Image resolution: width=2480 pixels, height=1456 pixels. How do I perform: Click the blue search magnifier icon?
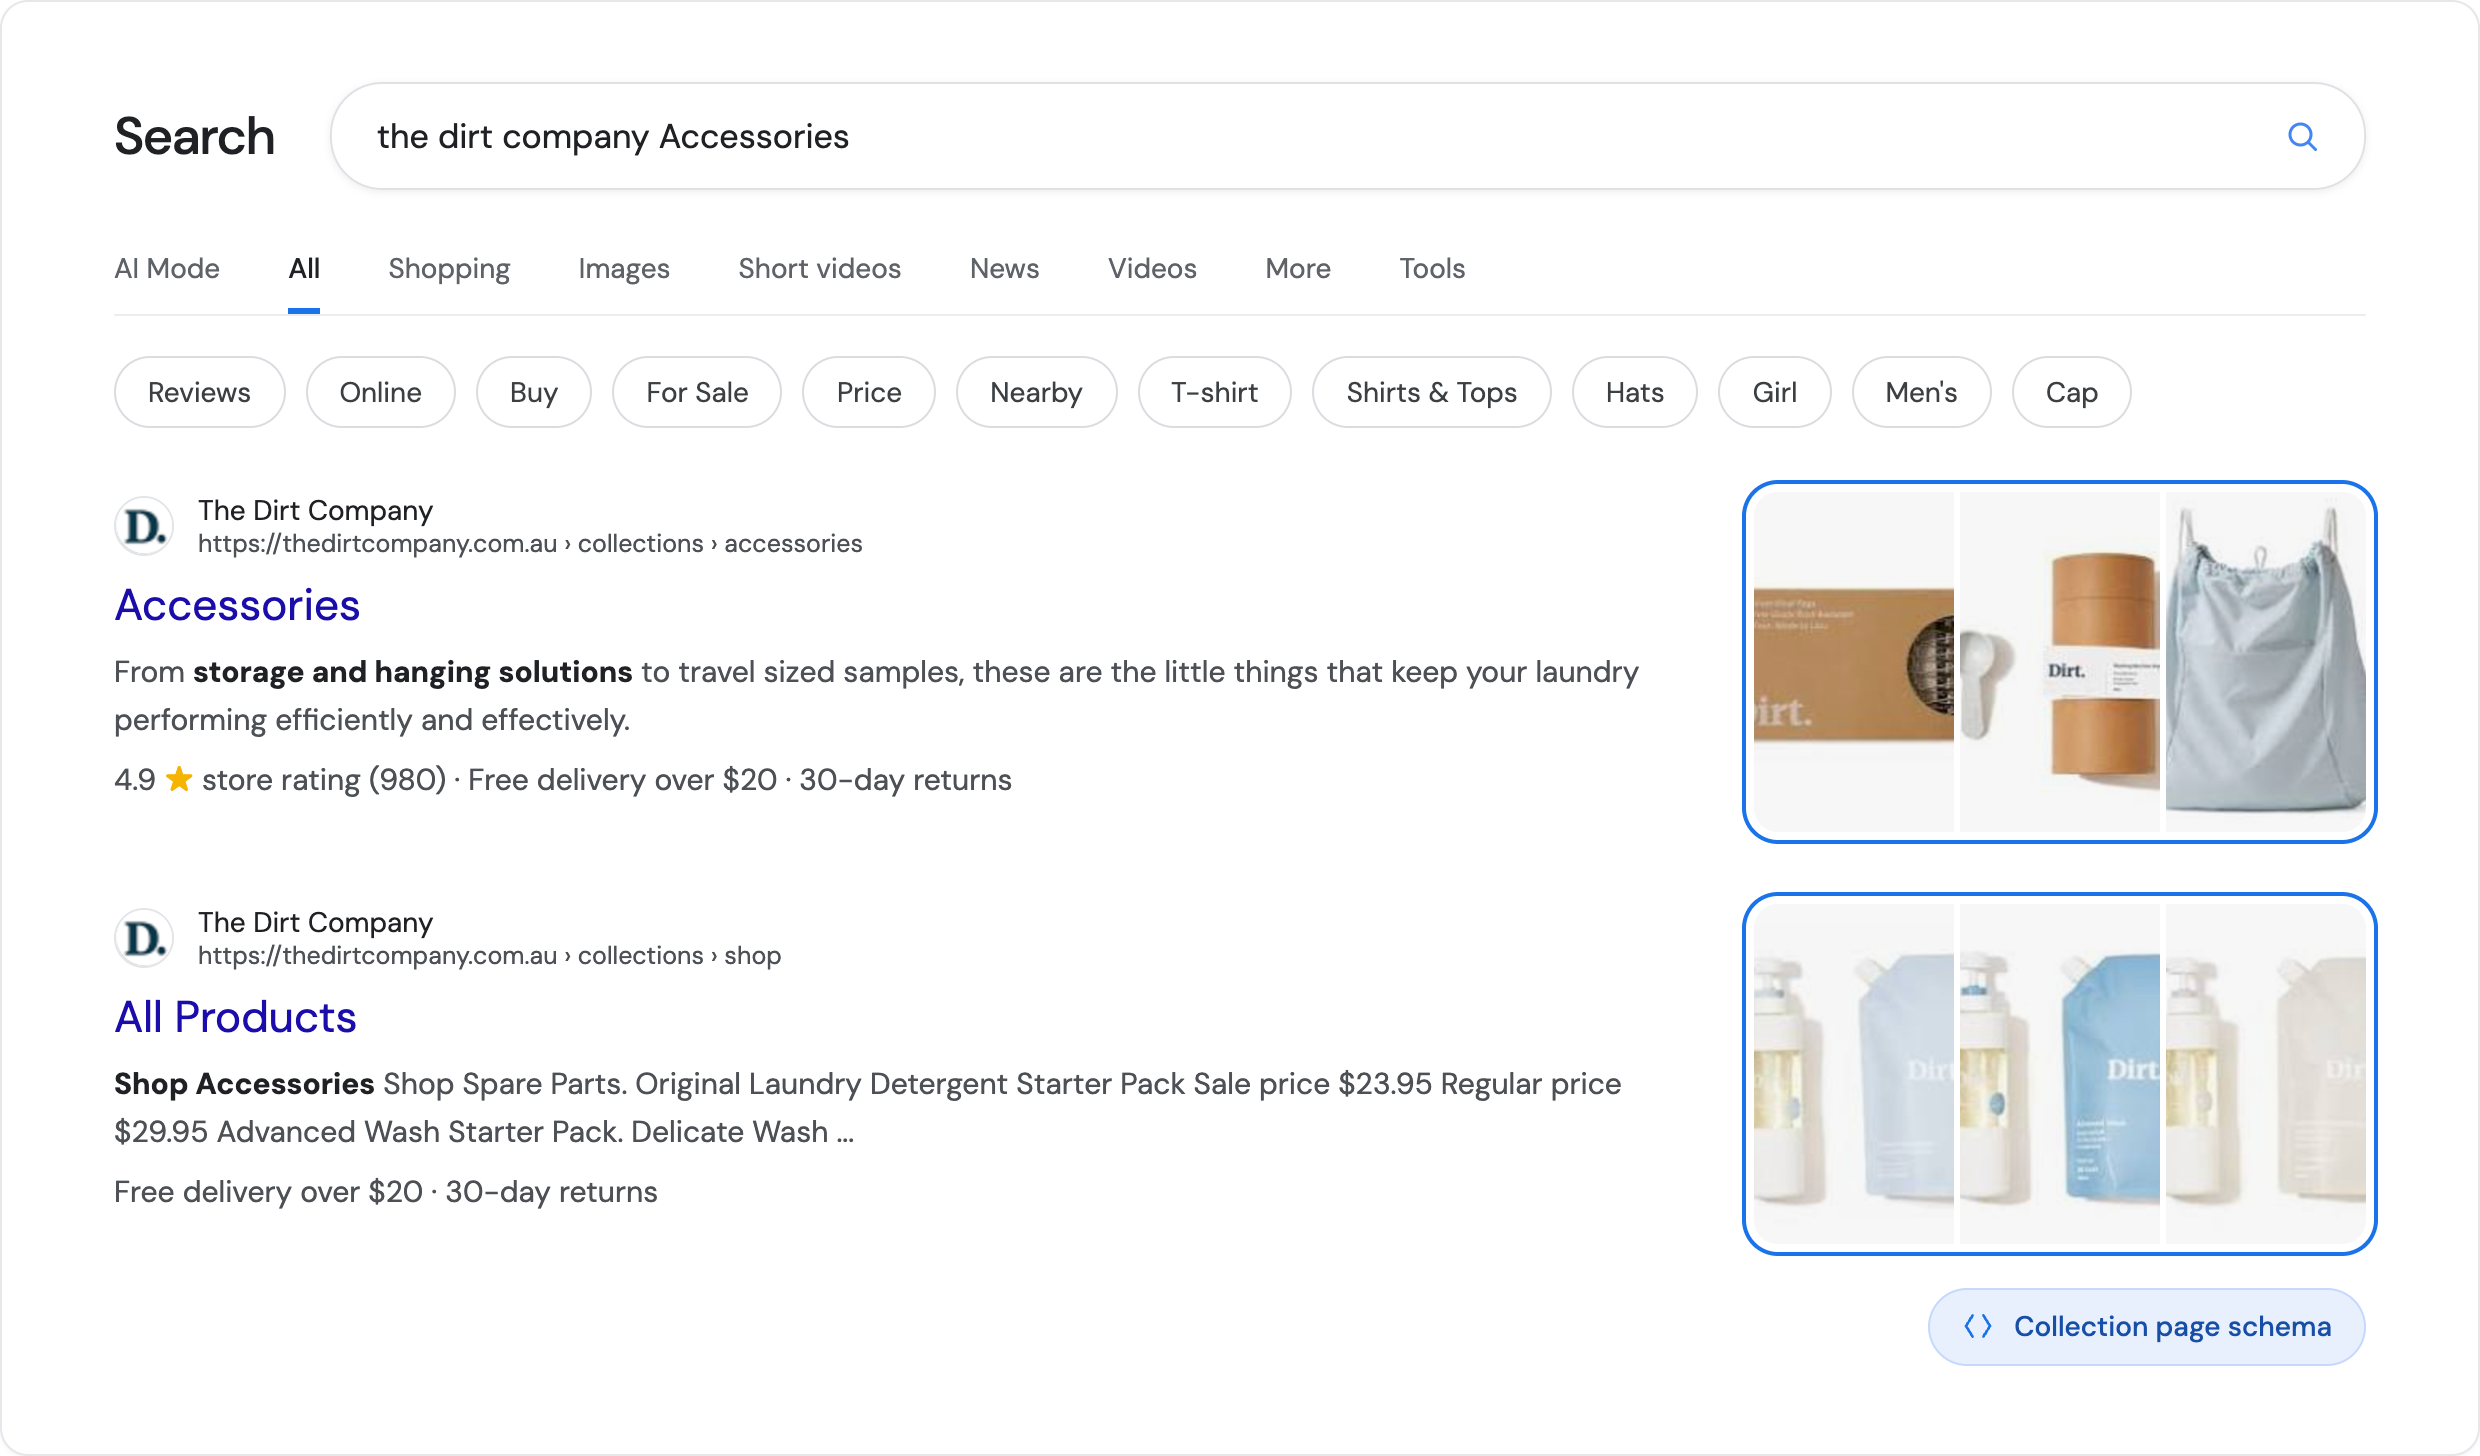point(2302,137)
